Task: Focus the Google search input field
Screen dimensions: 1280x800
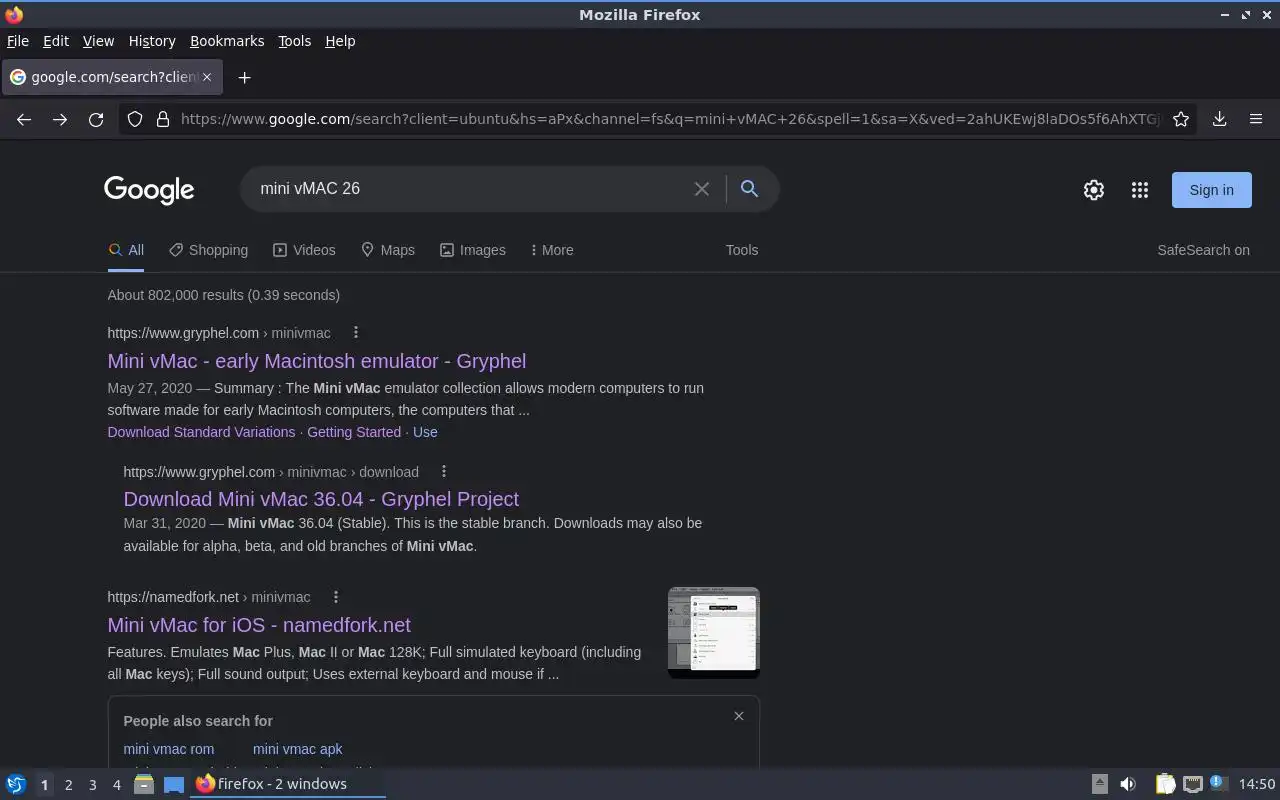Action: (x=470, y=189)
